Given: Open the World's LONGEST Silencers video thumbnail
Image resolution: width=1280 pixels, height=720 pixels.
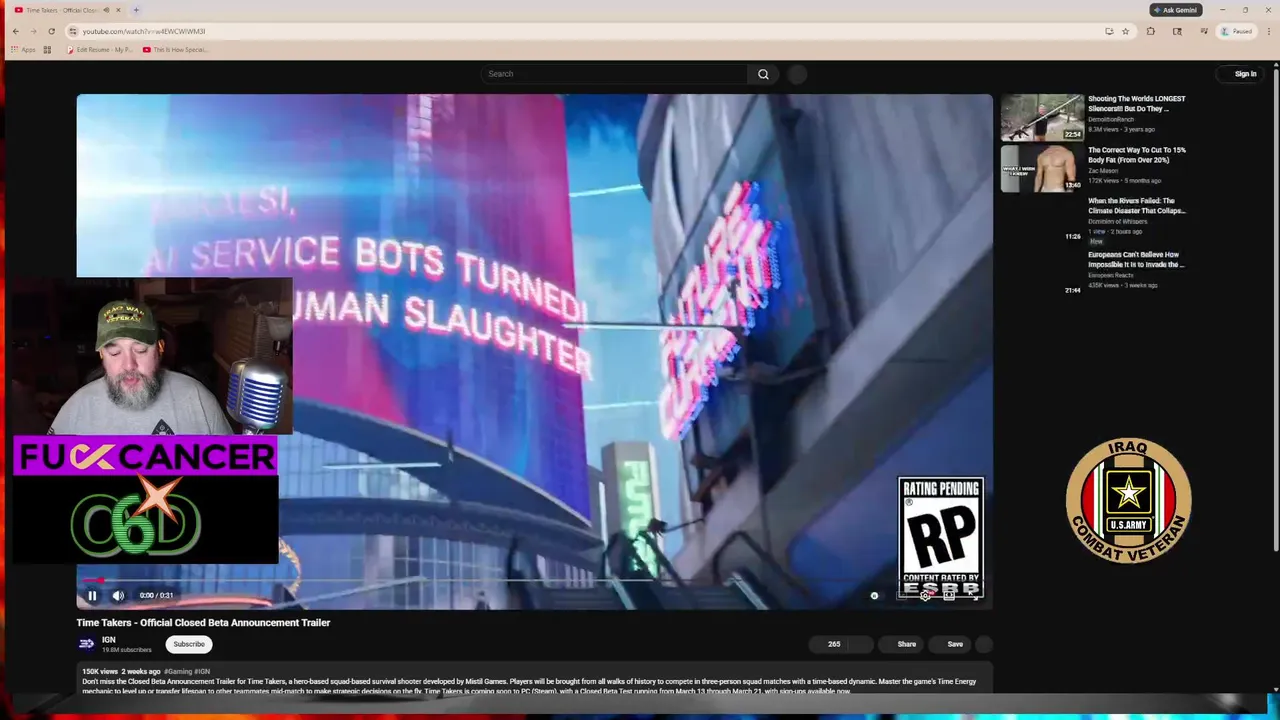Looking at the screenshot, I should point(1042,117).
